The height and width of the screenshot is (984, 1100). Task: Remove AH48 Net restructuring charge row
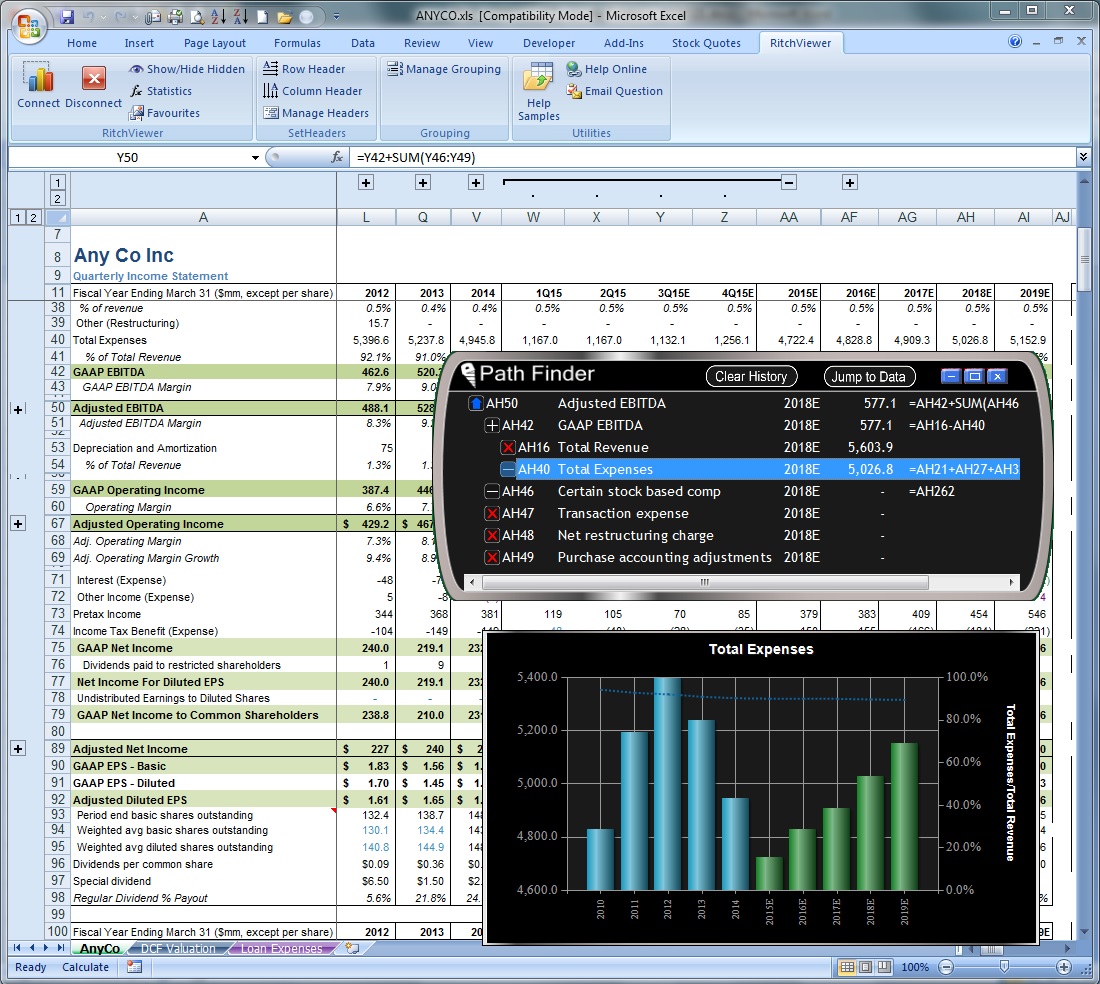click(x=492, y=535)
